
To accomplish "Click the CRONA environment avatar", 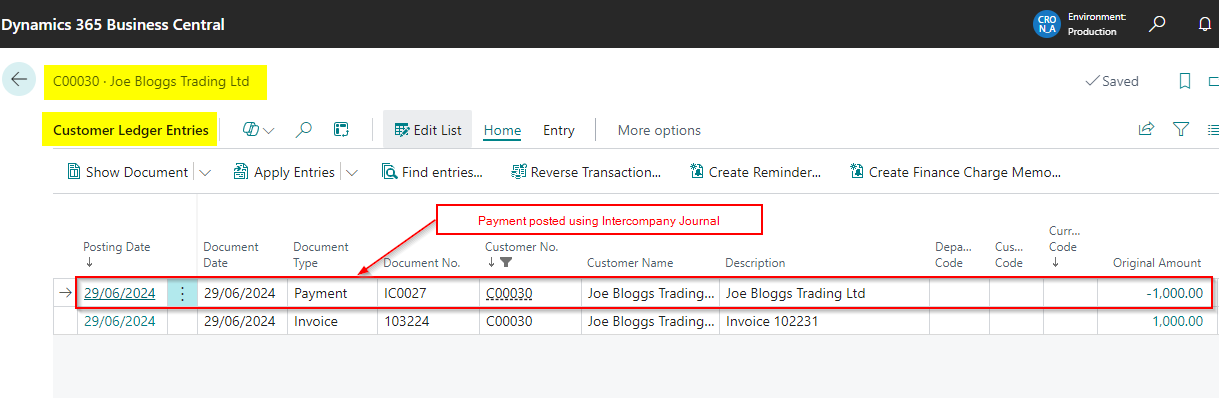I will [1047, 24].
